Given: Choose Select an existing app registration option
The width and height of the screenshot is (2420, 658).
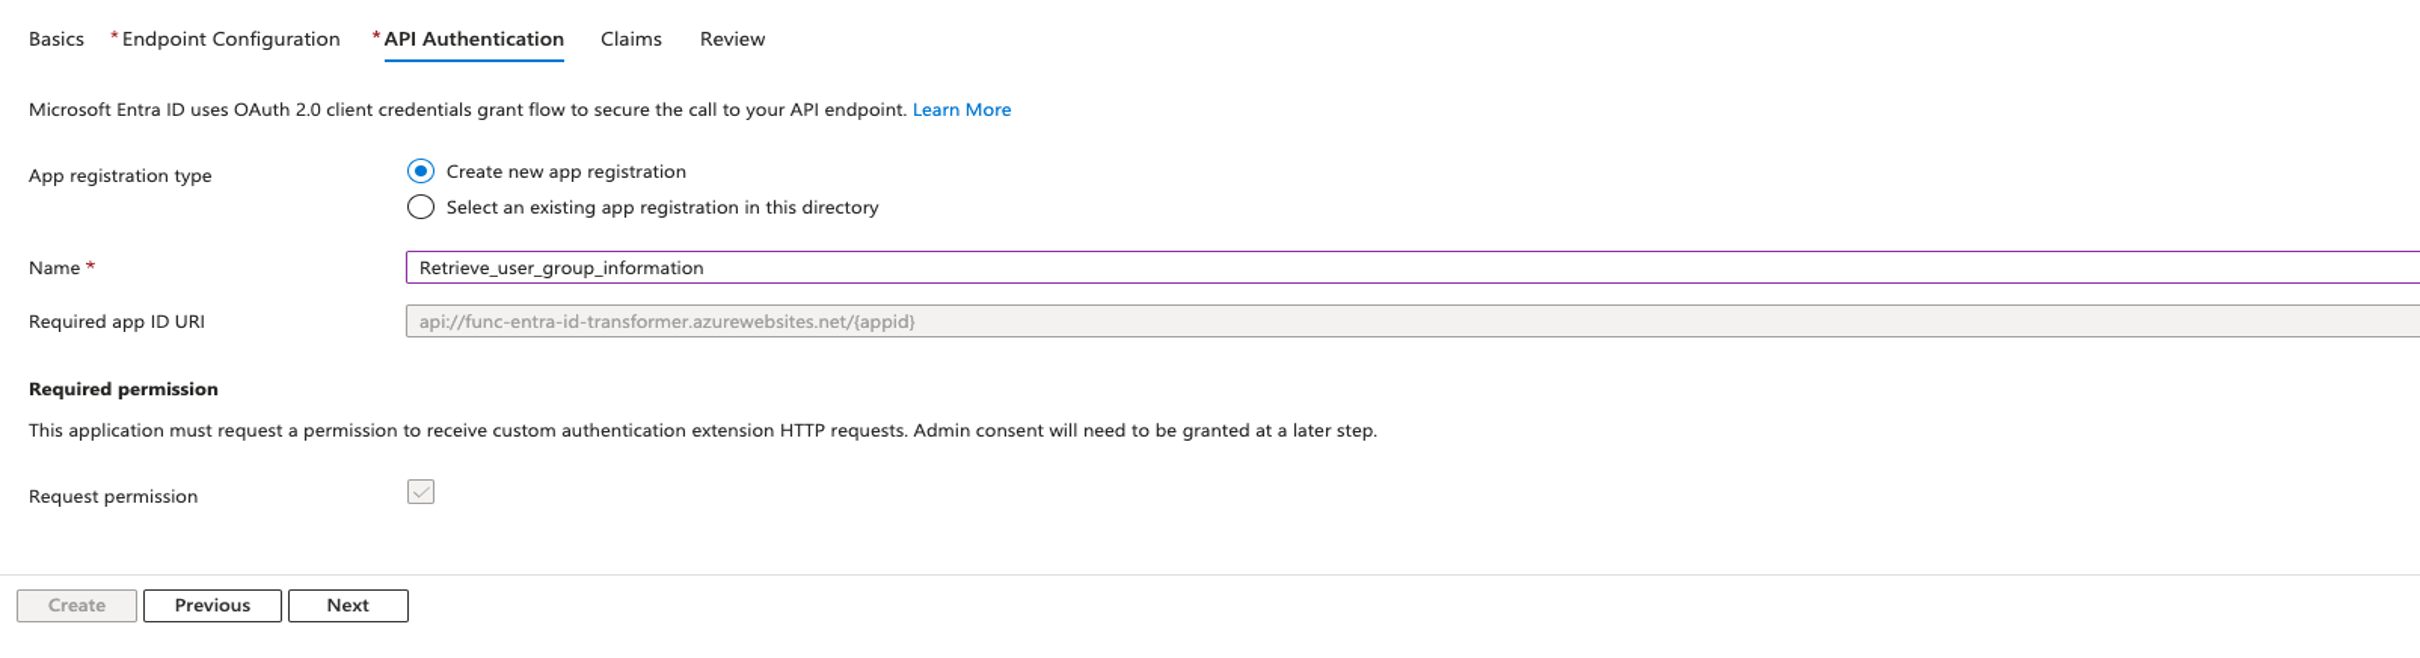Looking at the screenshot, I should (421, 207).
